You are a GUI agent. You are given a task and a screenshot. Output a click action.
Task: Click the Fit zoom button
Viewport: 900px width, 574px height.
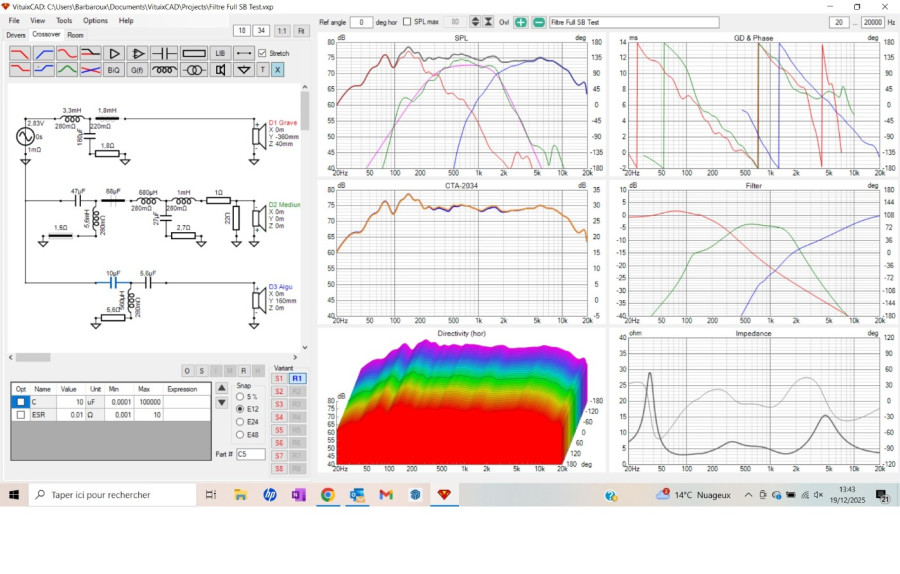click(301, 31)
